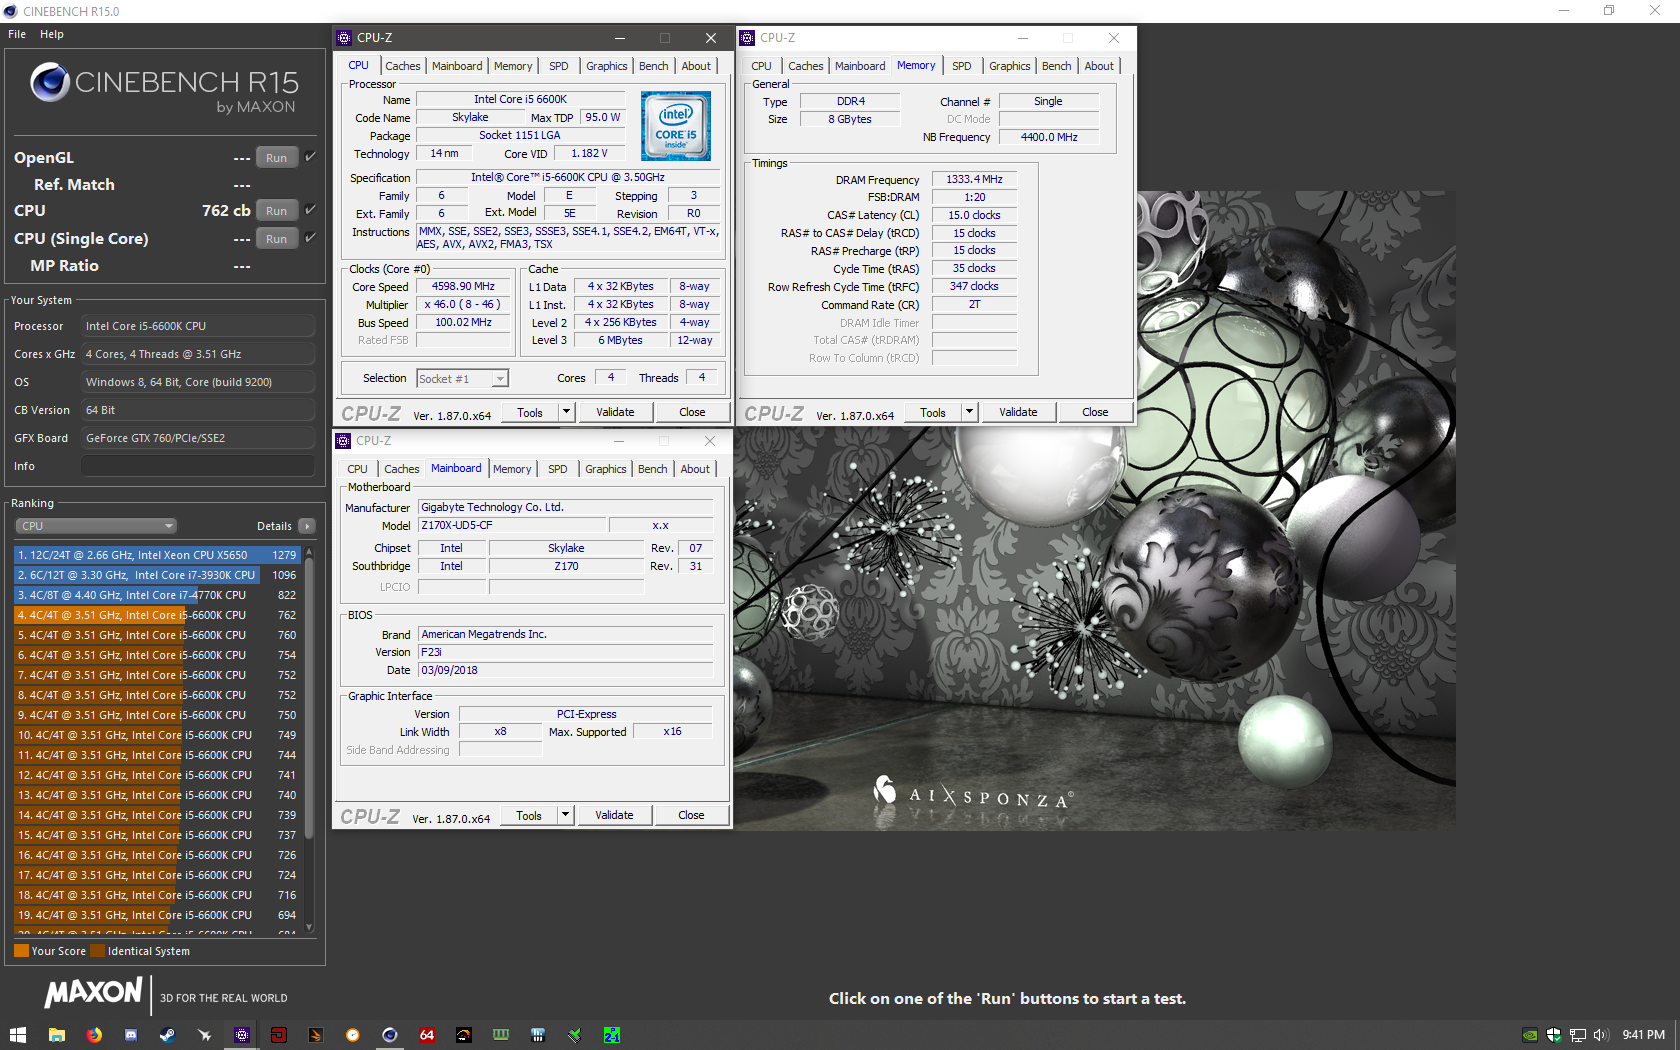Toggle the OpenGL test checkbox
Viewport: 1680px width, 1050px height.
coord(311,157)
